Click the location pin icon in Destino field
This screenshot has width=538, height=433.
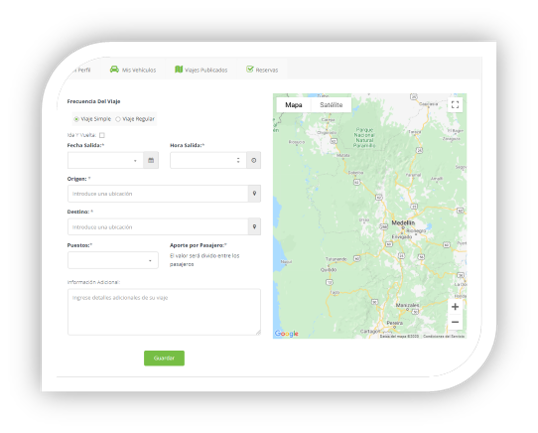coord(254,227)
